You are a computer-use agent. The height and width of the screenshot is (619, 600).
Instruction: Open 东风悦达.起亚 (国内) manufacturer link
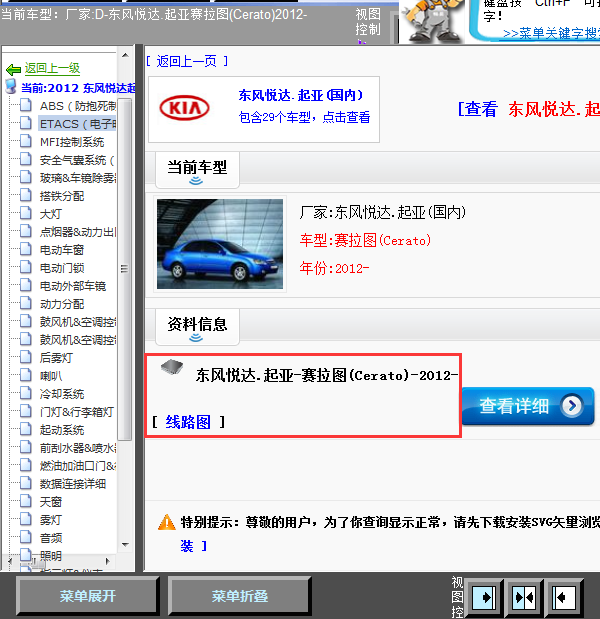301,95
